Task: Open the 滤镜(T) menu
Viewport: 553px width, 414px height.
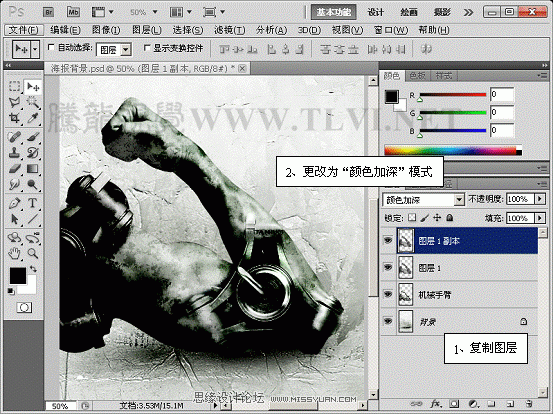Action: (x=230, y=30)
